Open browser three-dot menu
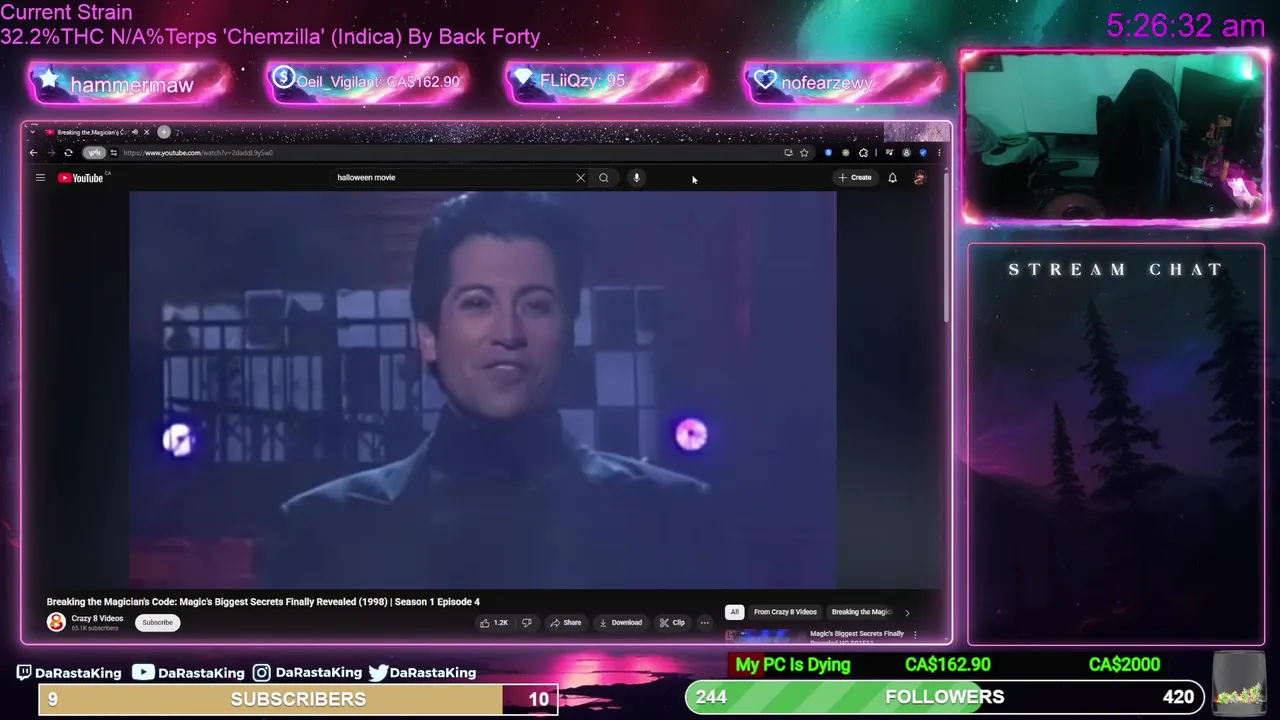1280x720 pixels. click(938, 153)
